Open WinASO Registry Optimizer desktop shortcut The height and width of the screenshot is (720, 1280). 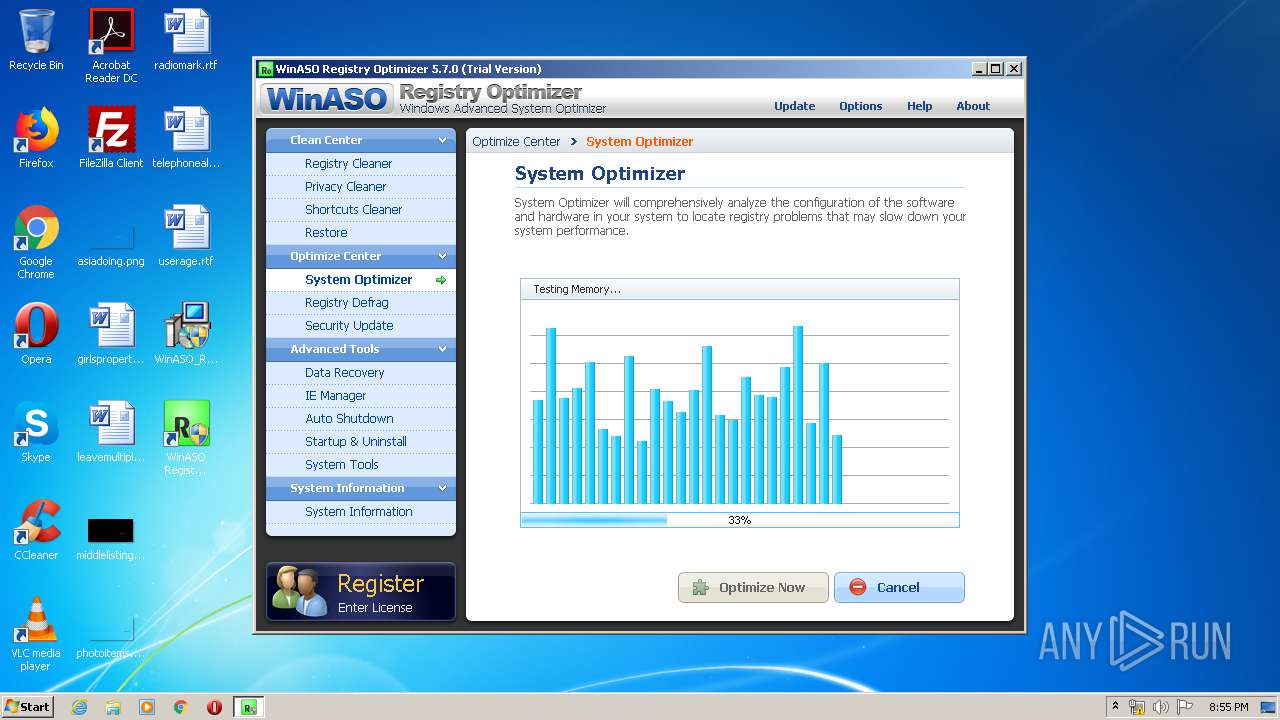coord(186,438)
